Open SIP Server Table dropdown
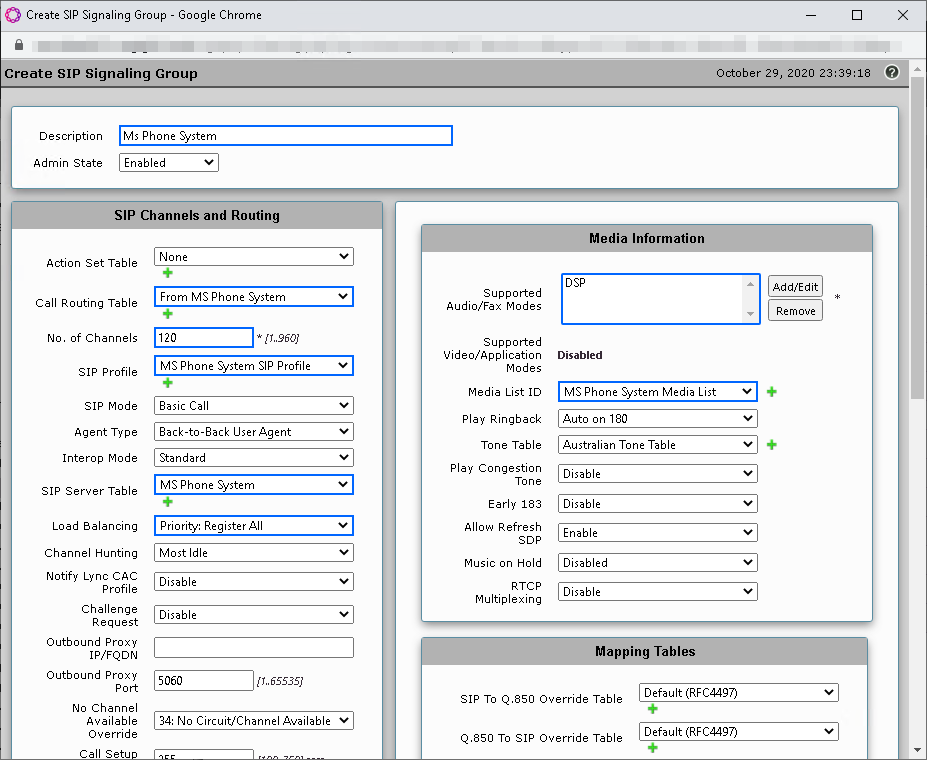The width and height of the screenshot is (927, 760). (254, 485)
